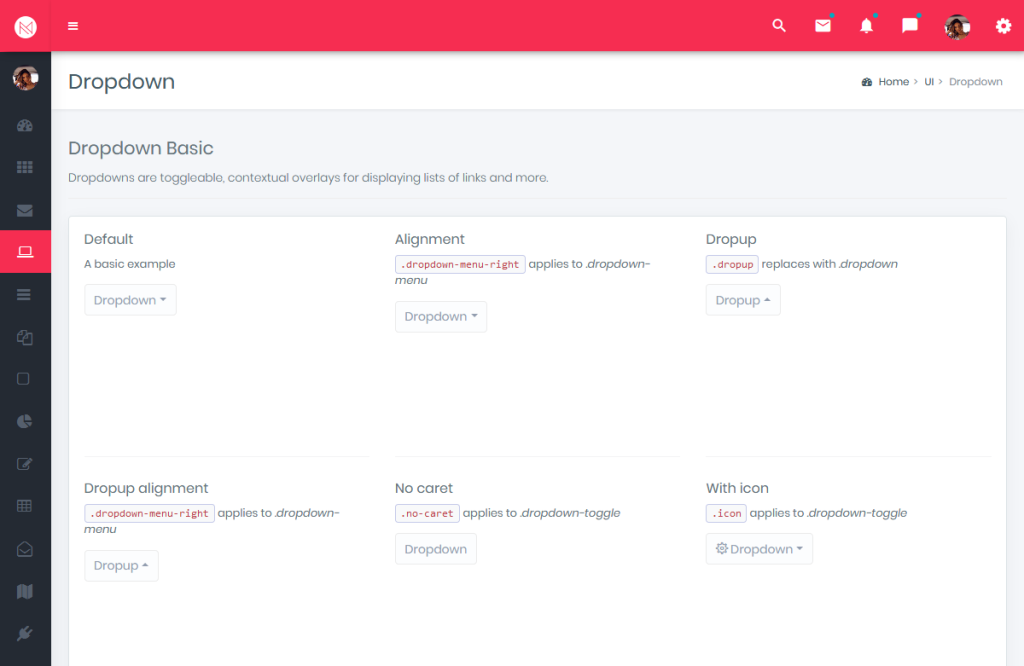The height and width of the screenshot is (666, 1024).
Task: Select the laptop UI icon in sidebar
Action: pyautogui.click(x=25, y=251)
